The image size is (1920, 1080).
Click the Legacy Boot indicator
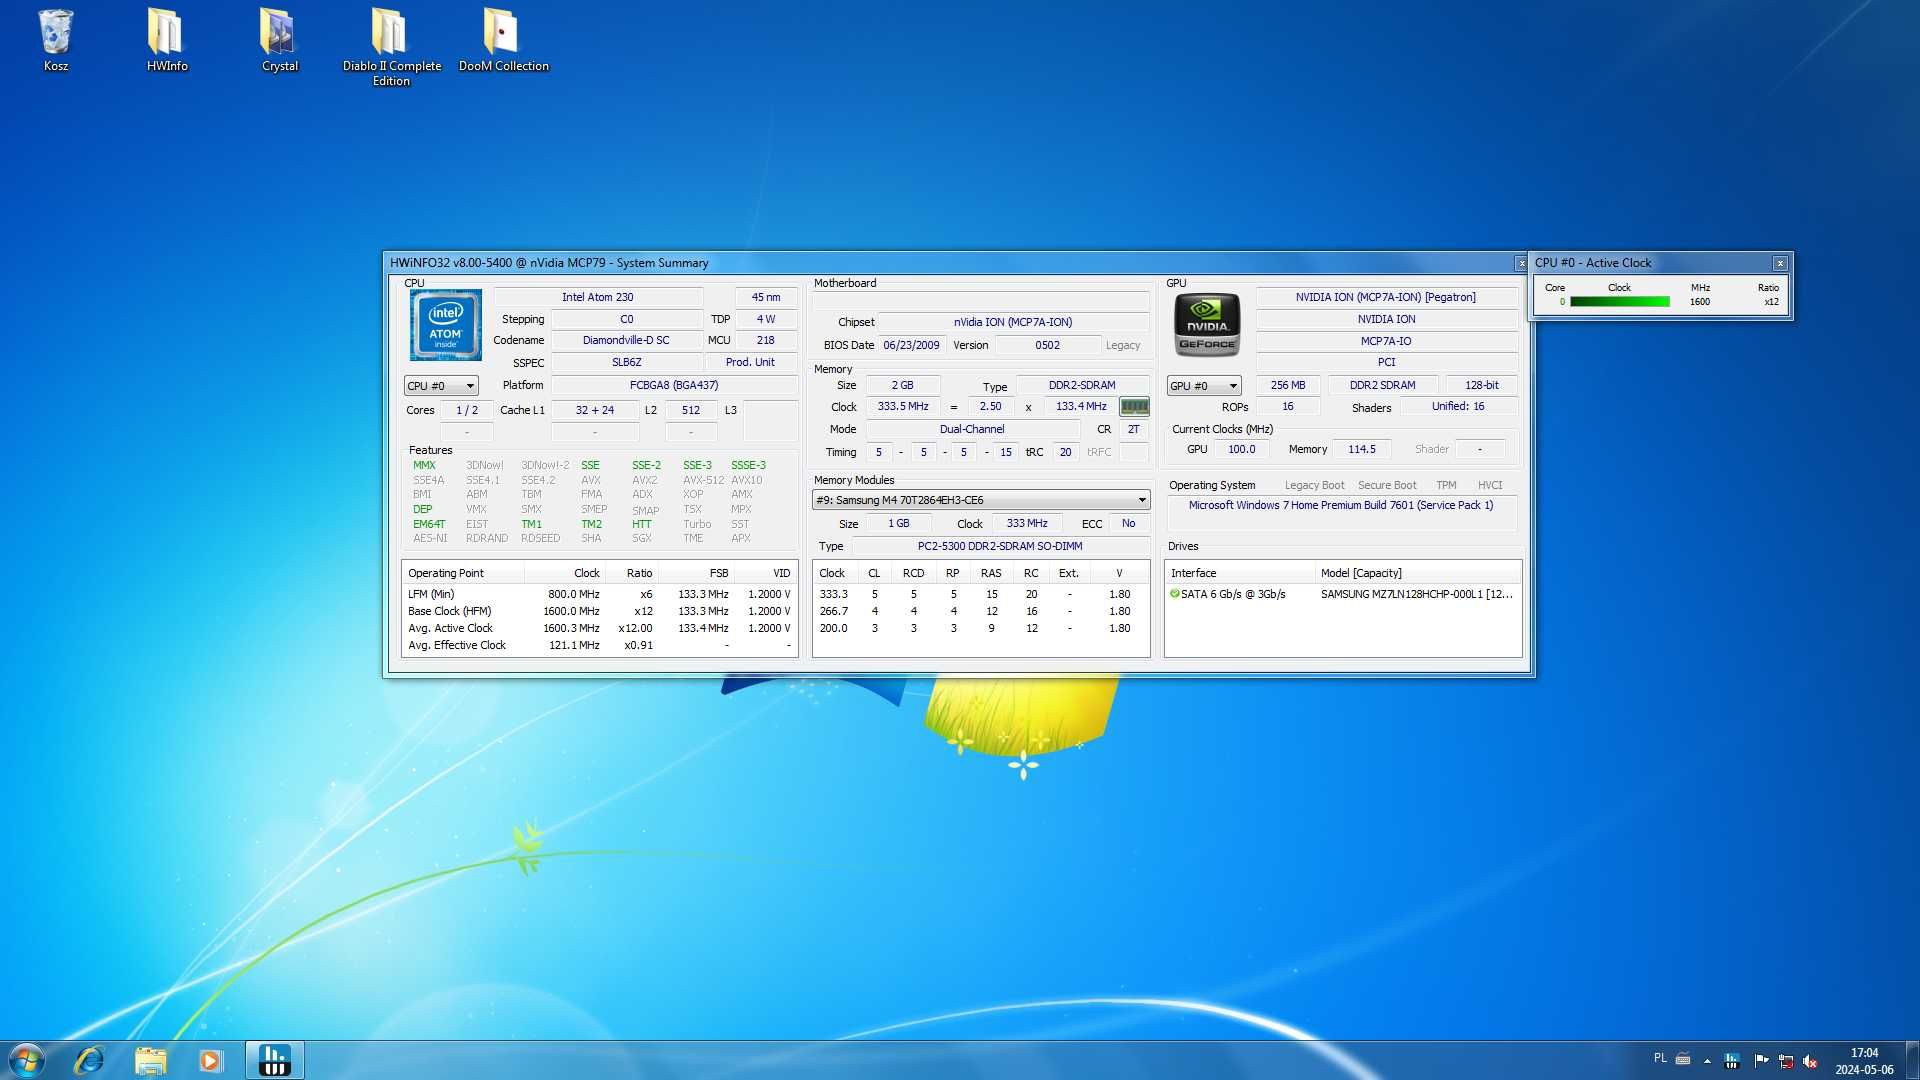coord(1314,485)
